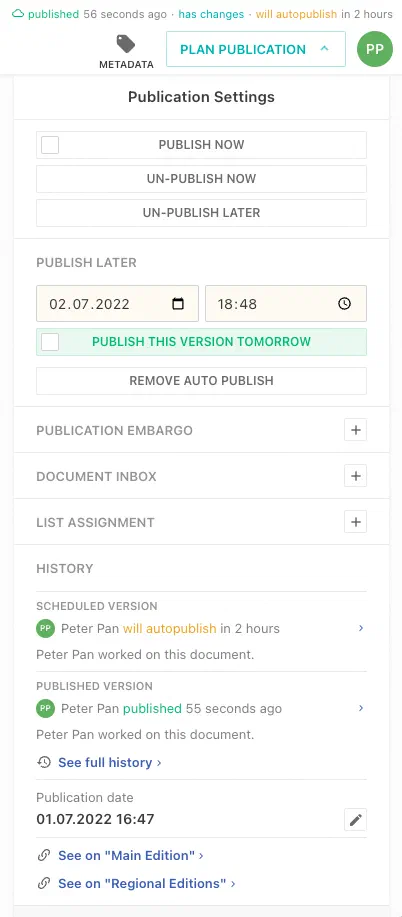Click the Publication Settings heading
Image resolution: width=402 pixels, height=917 pixels.
point(201,96)
